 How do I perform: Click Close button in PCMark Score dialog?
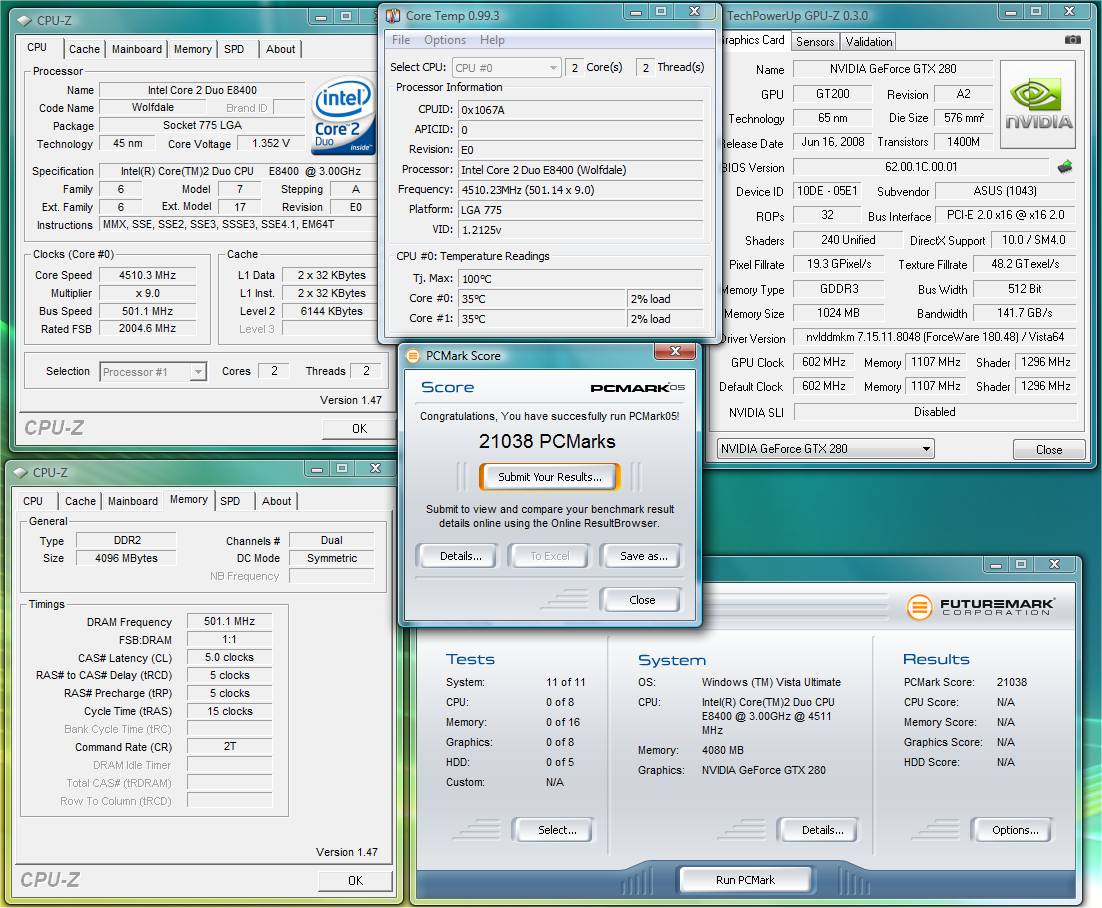642,600
